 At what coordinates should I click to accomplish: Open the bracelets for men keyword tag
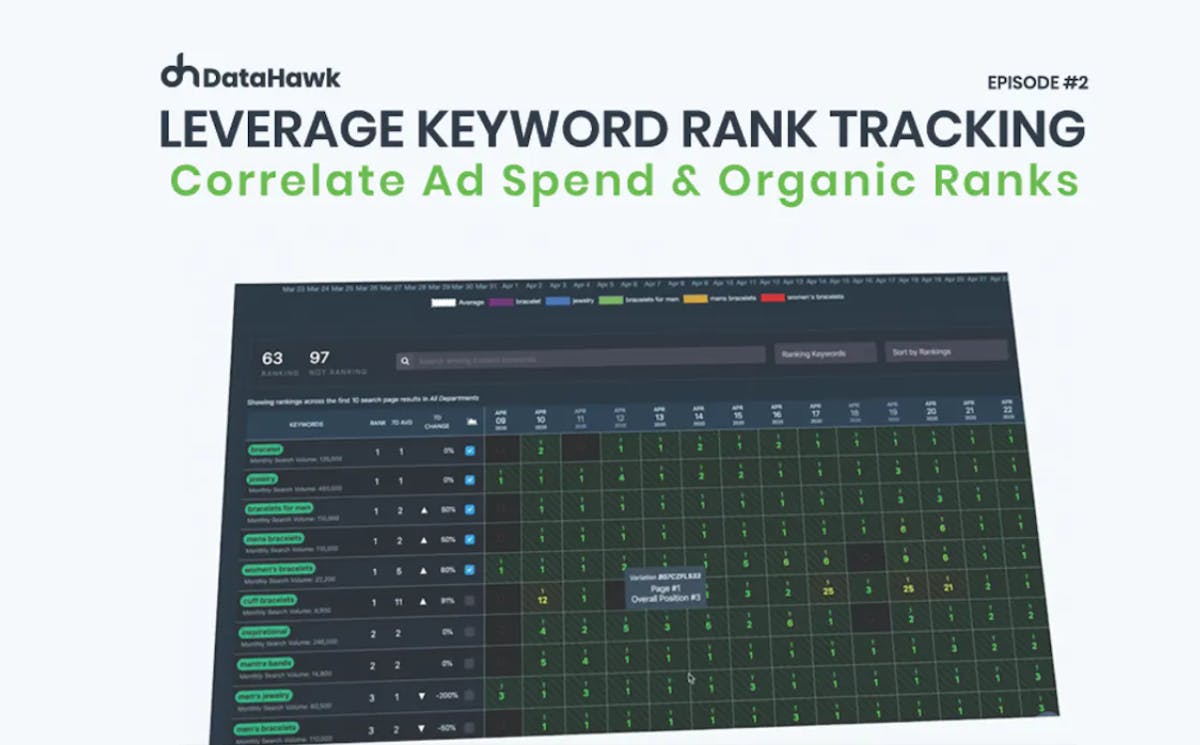click(280, 509)
